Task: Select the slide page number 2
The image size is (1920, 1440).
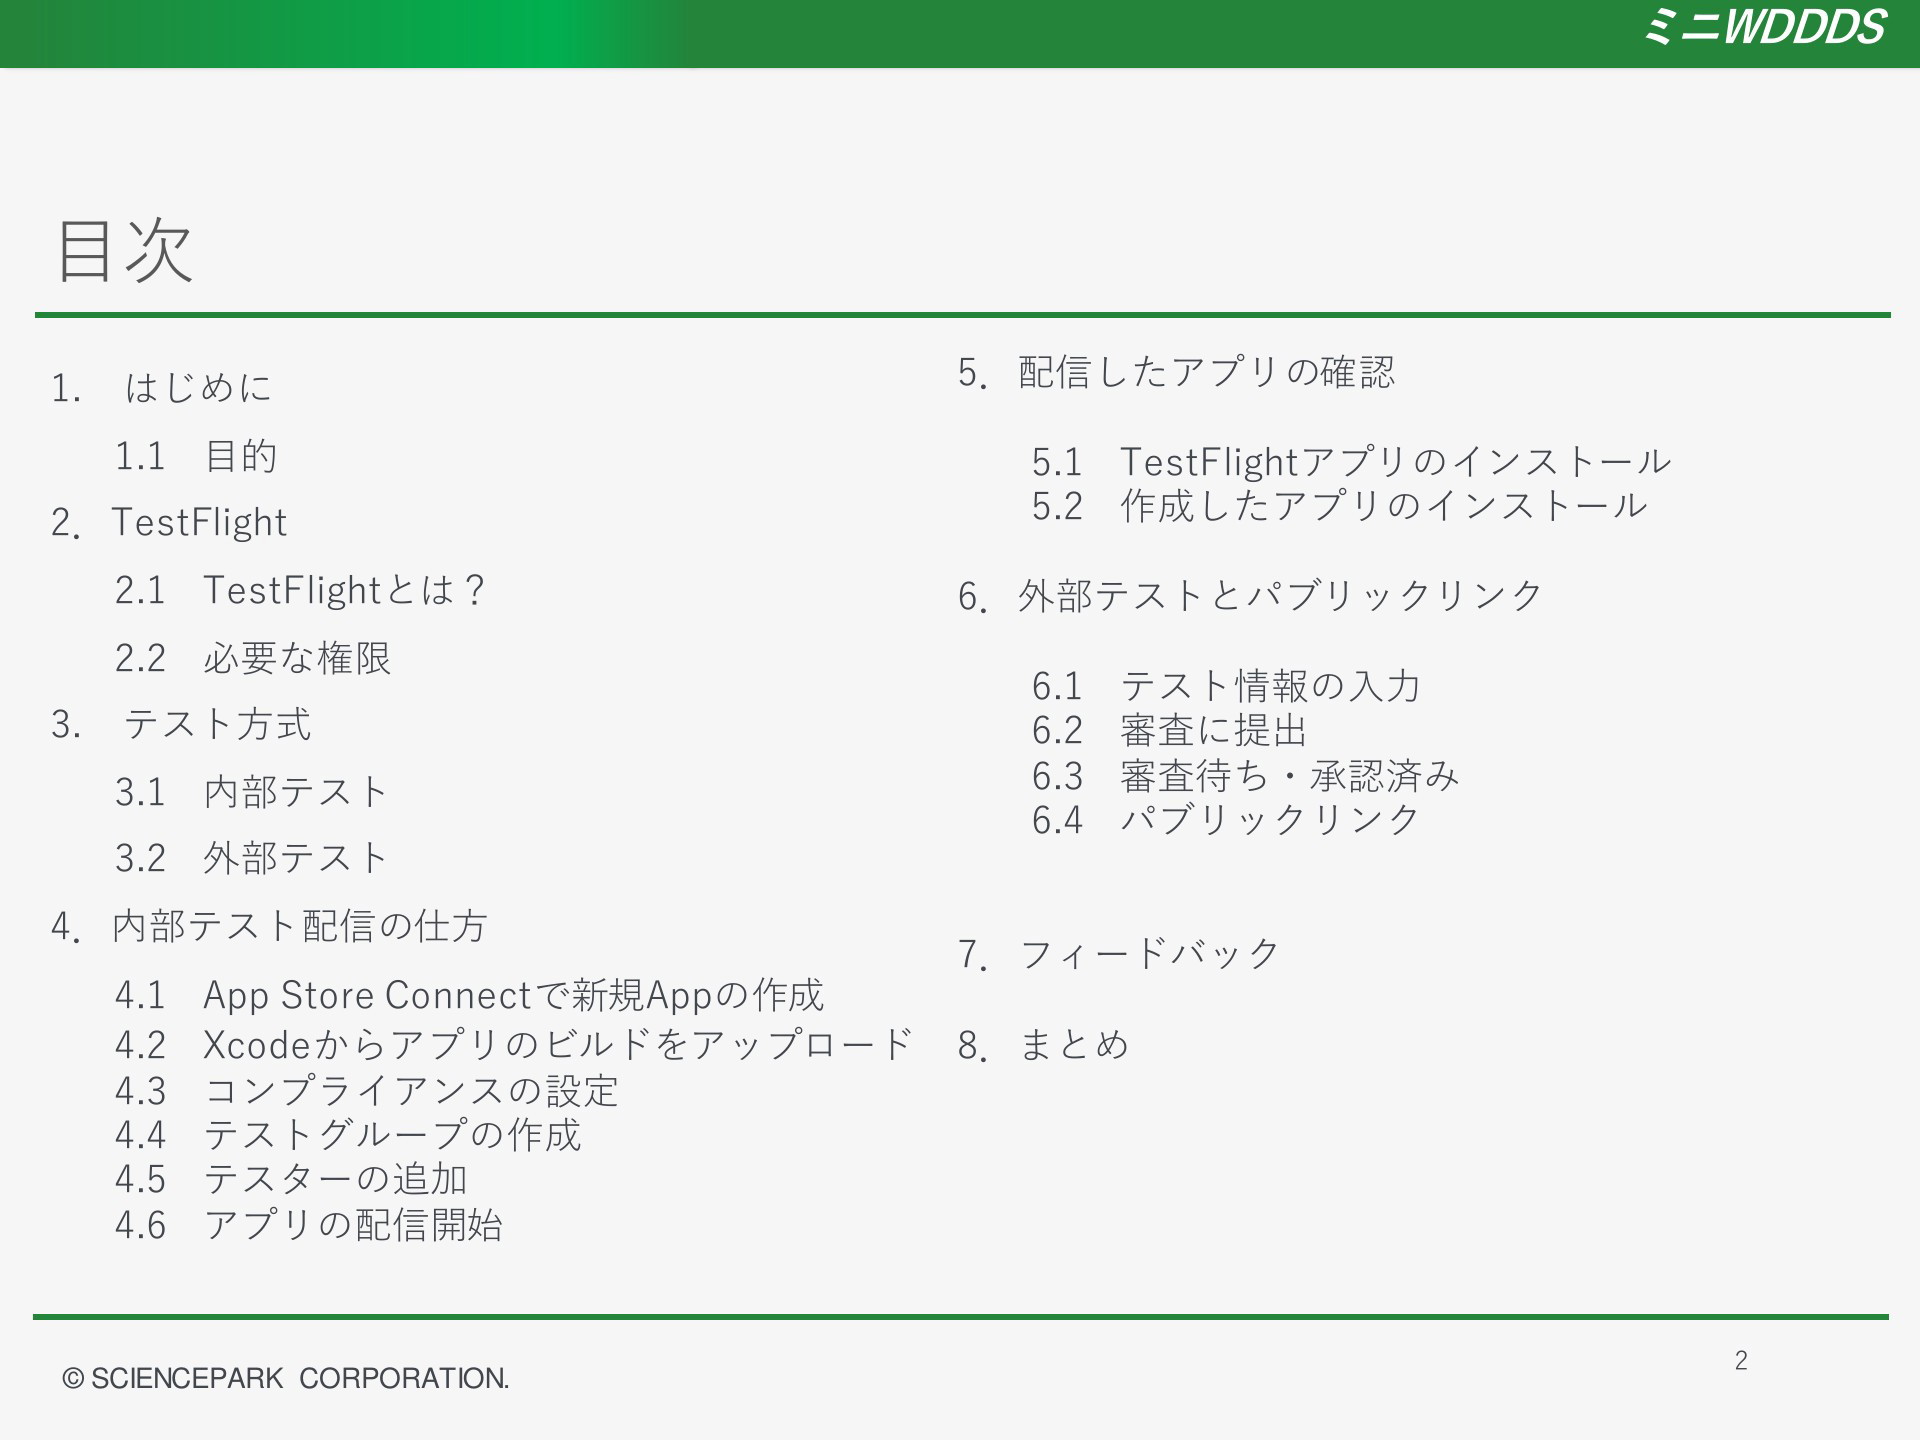Action: point(1741,1360)
